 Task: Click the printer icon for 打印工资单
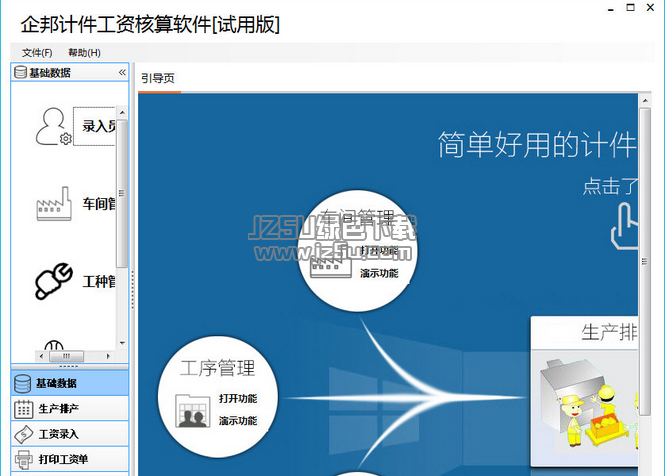click(x=23, y=459)
